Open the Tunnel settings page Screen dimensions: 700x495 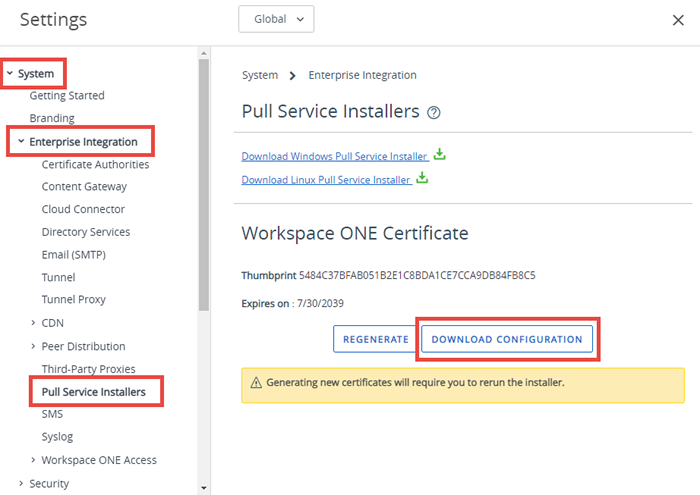click(x=58, y=278)
